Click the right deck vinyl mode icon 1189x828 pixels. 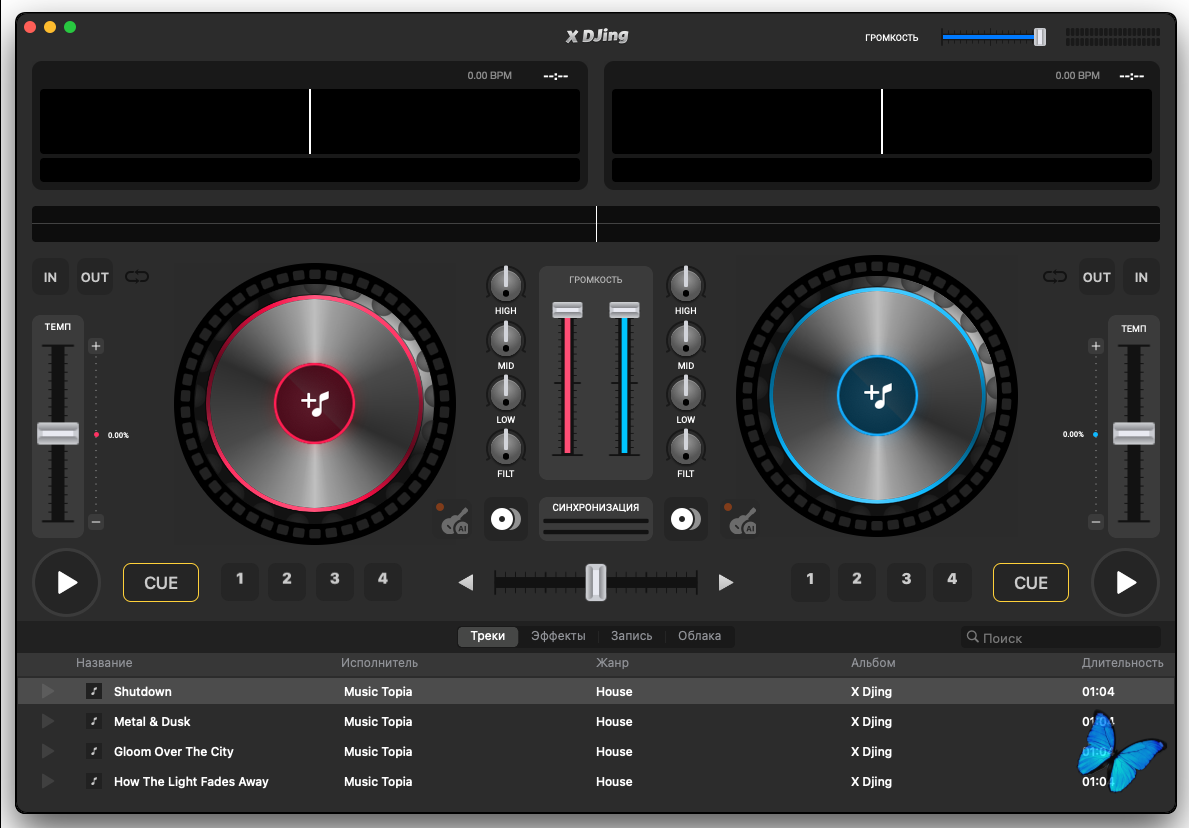click(685, 519)
